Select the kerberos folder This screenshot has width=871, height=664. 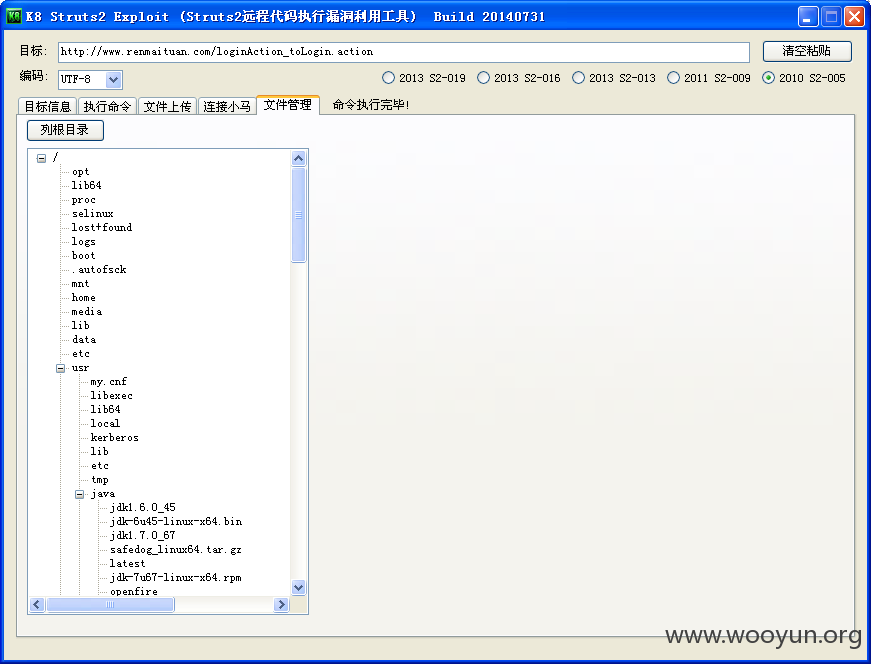(x=114, y=438)
